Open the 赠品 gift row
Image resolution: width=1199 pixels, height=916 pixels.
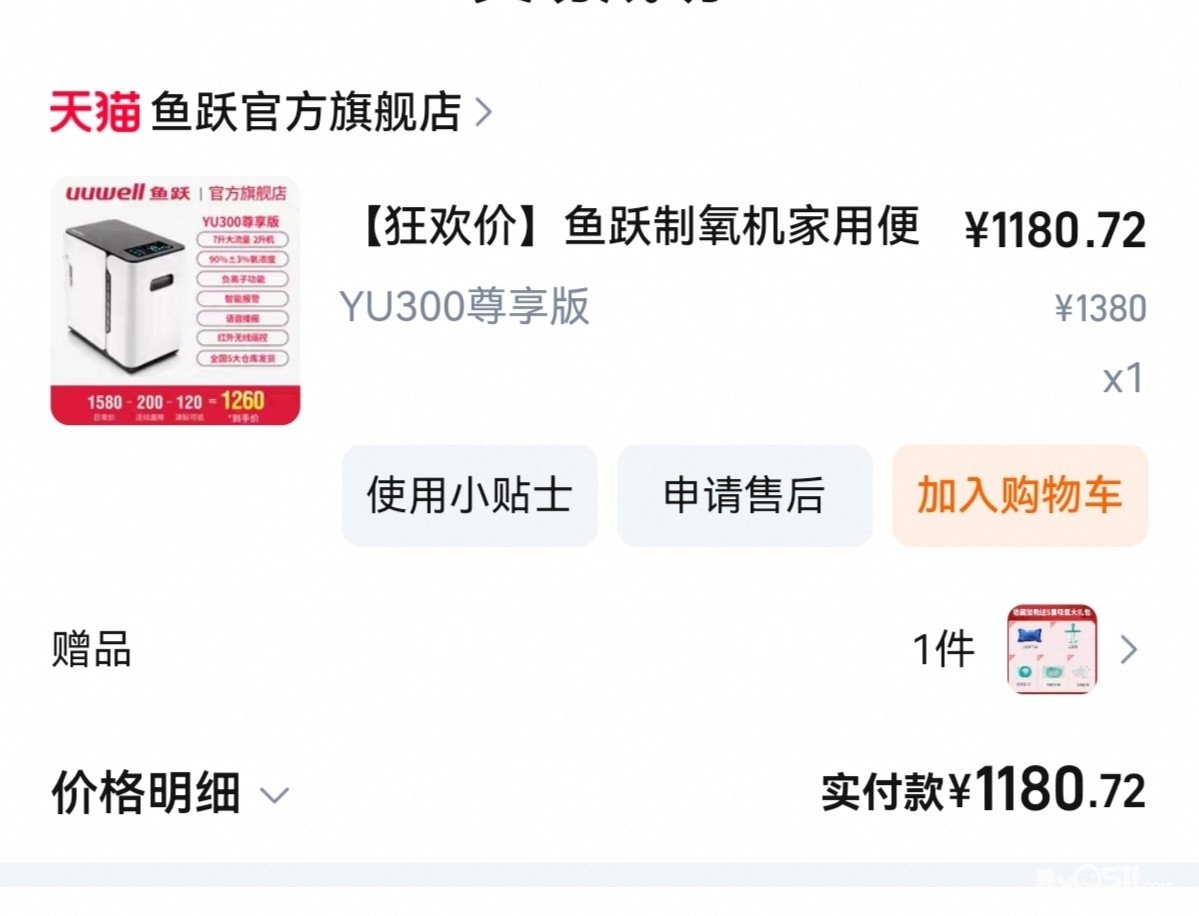(x=600, y=650)
